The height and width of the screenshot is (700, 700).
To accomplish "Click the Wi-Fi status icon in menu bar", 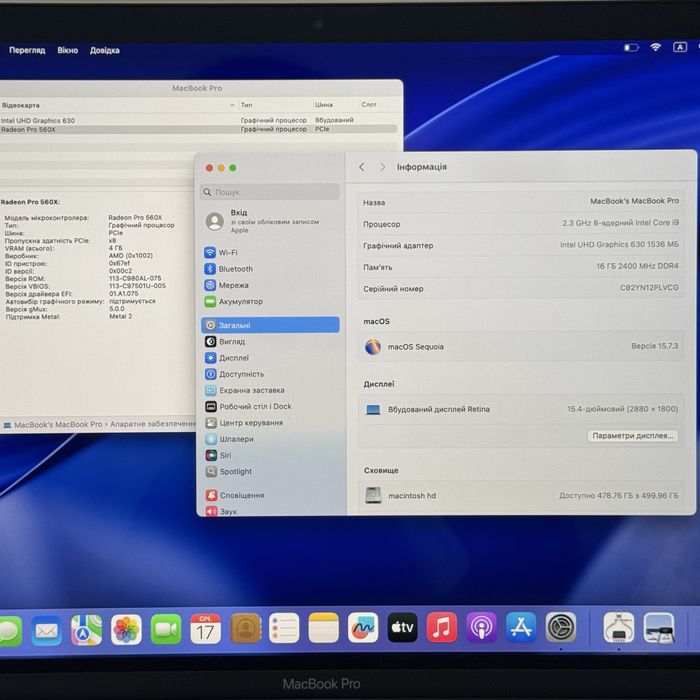I will coord(655,47).
